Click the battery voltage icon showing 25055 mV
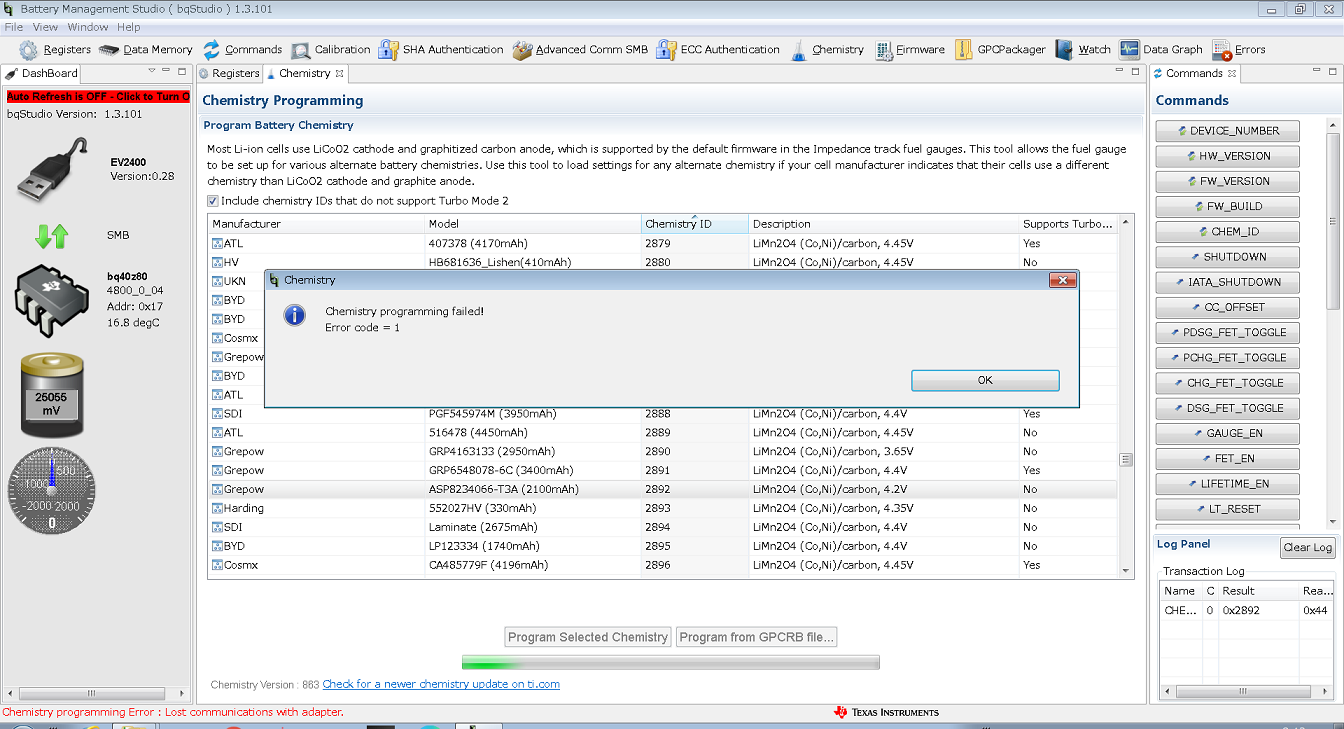 (52, 396)
